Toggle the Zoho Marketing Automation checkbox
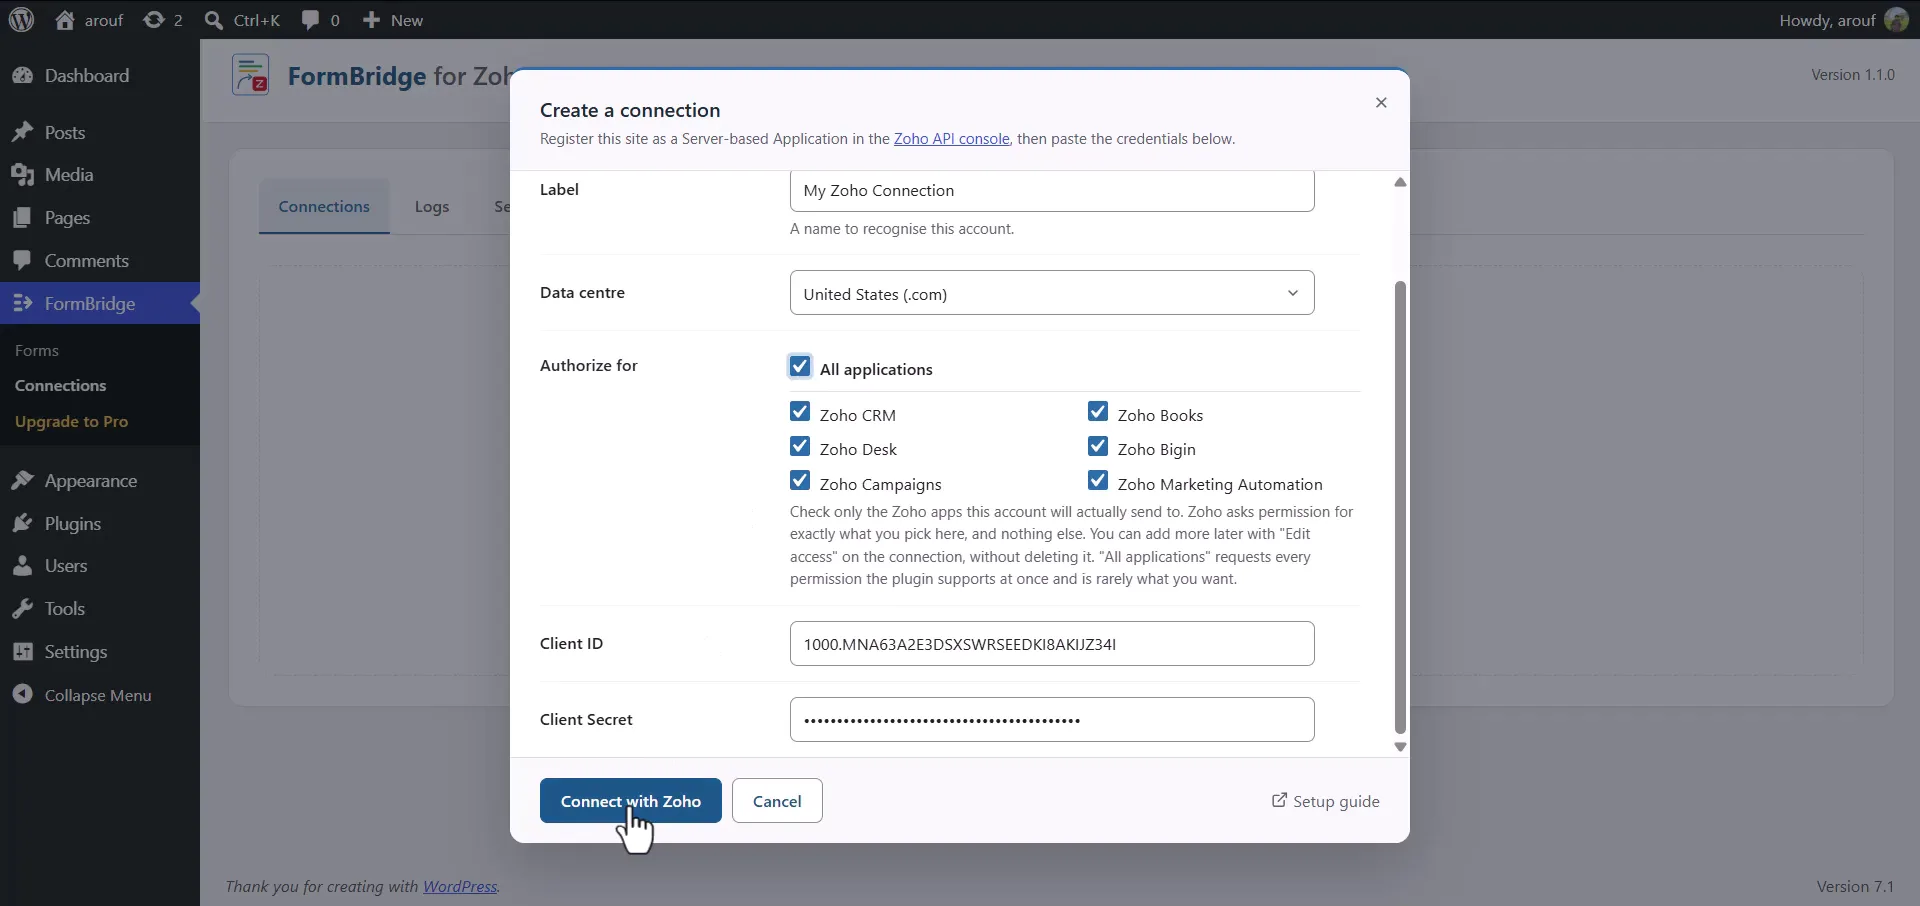1920x906 pixels. pyautogui.click(x=1098, y=481)
